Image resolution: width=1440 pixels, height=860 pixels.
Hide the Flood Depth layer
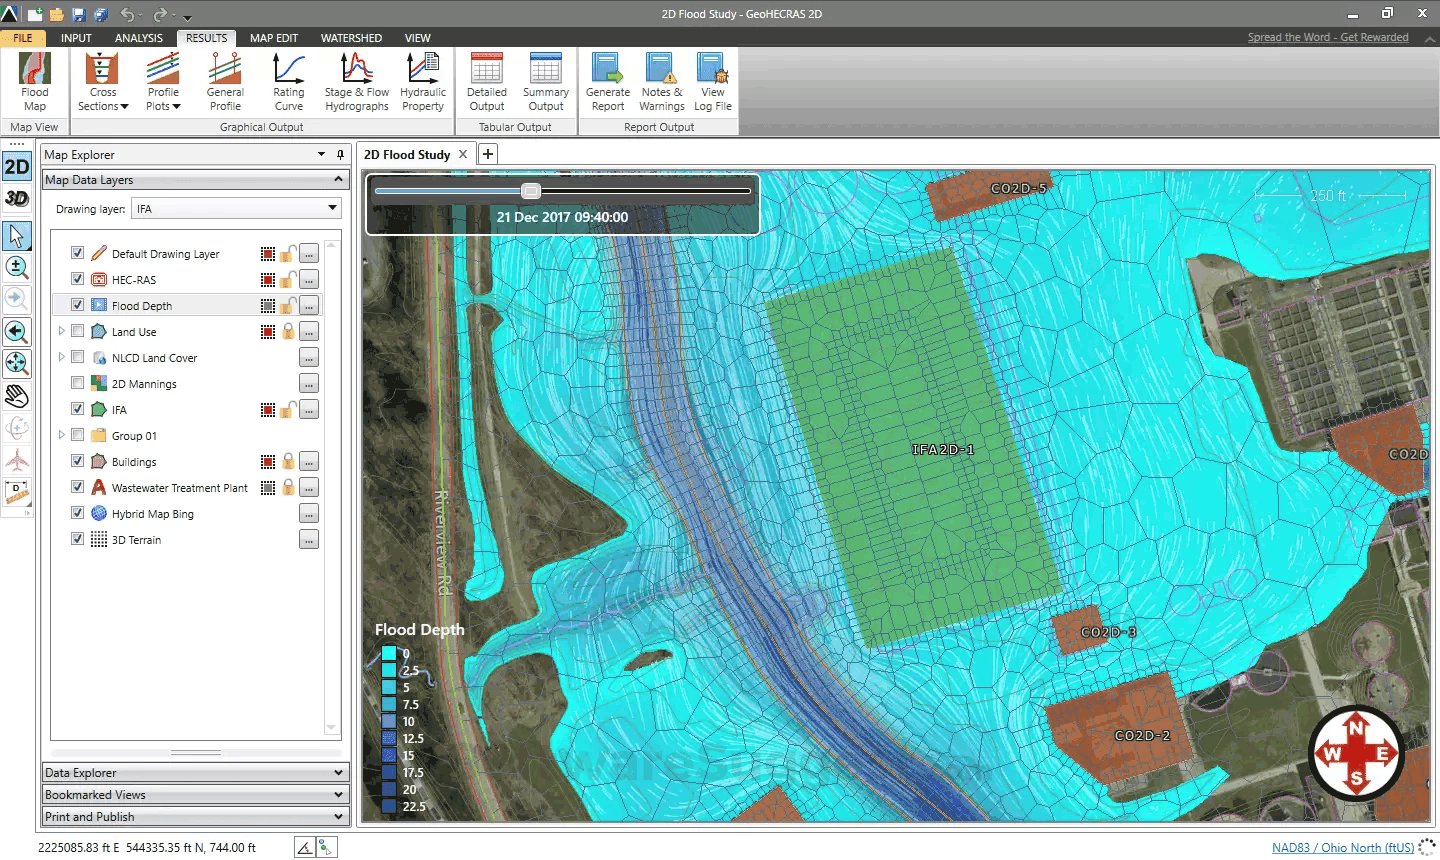click(77, 305)
